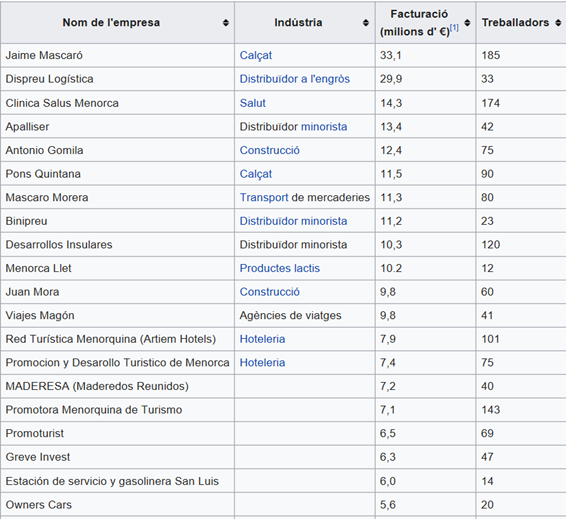Select the Greve Invest cell

point(117,457)
